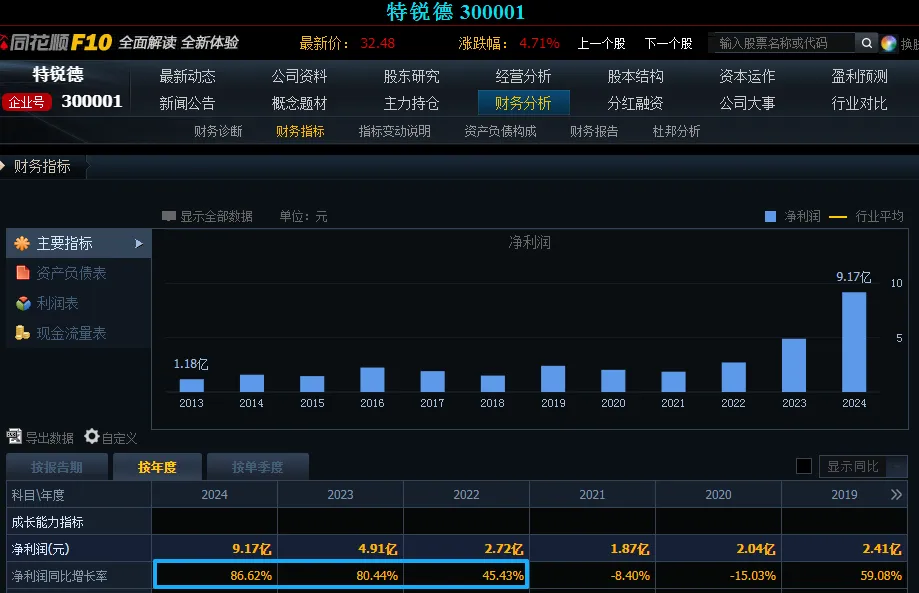Open the 经营分析 menu
The height and width of the screenshot is (593, 919).
(523, 76)
